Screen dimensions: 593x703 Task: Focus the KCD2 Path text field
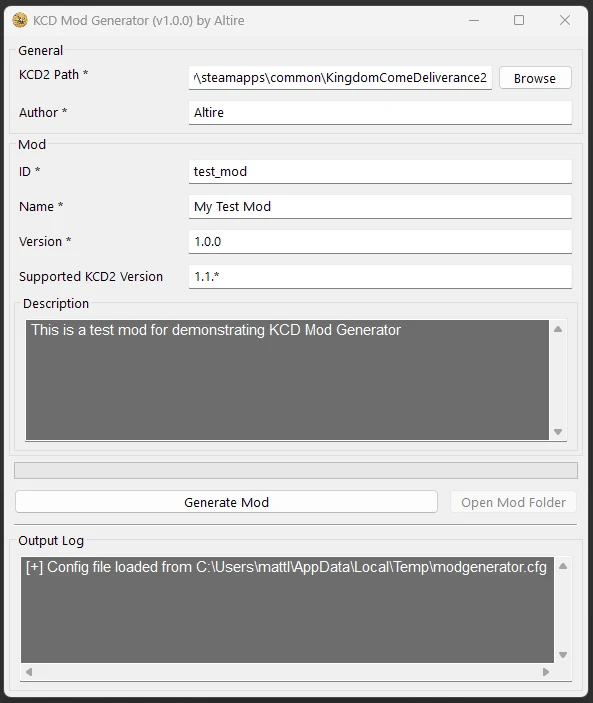point(340,78)
